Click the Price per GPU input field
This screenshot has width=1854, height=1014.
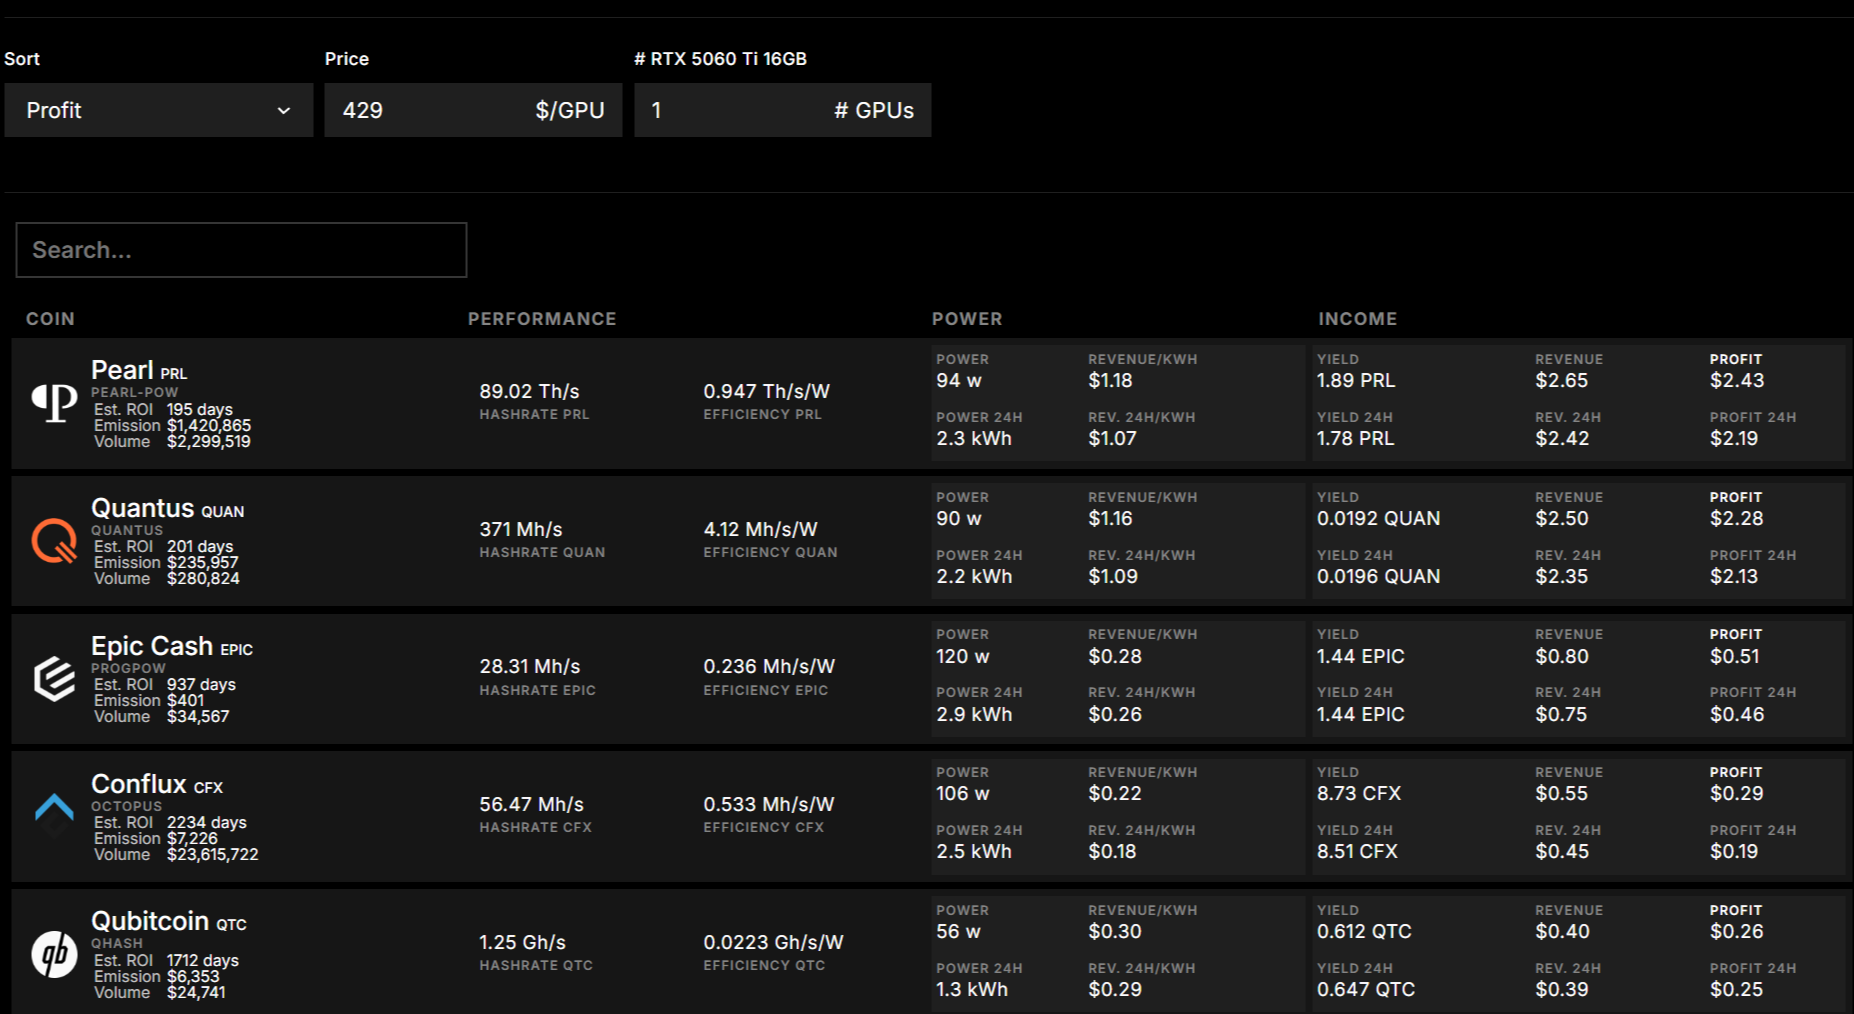pos(473,110)
